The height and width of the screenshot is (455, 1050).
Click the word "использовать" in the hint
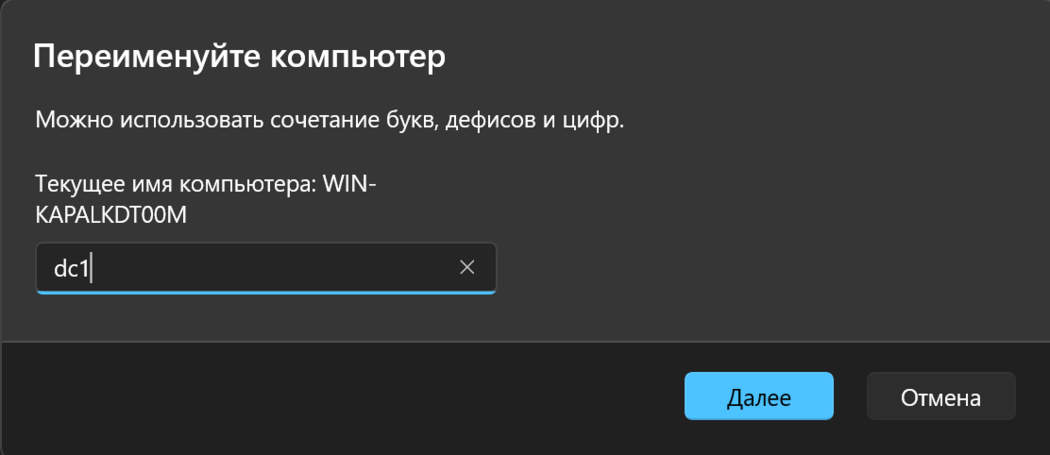tap(190, 121)
